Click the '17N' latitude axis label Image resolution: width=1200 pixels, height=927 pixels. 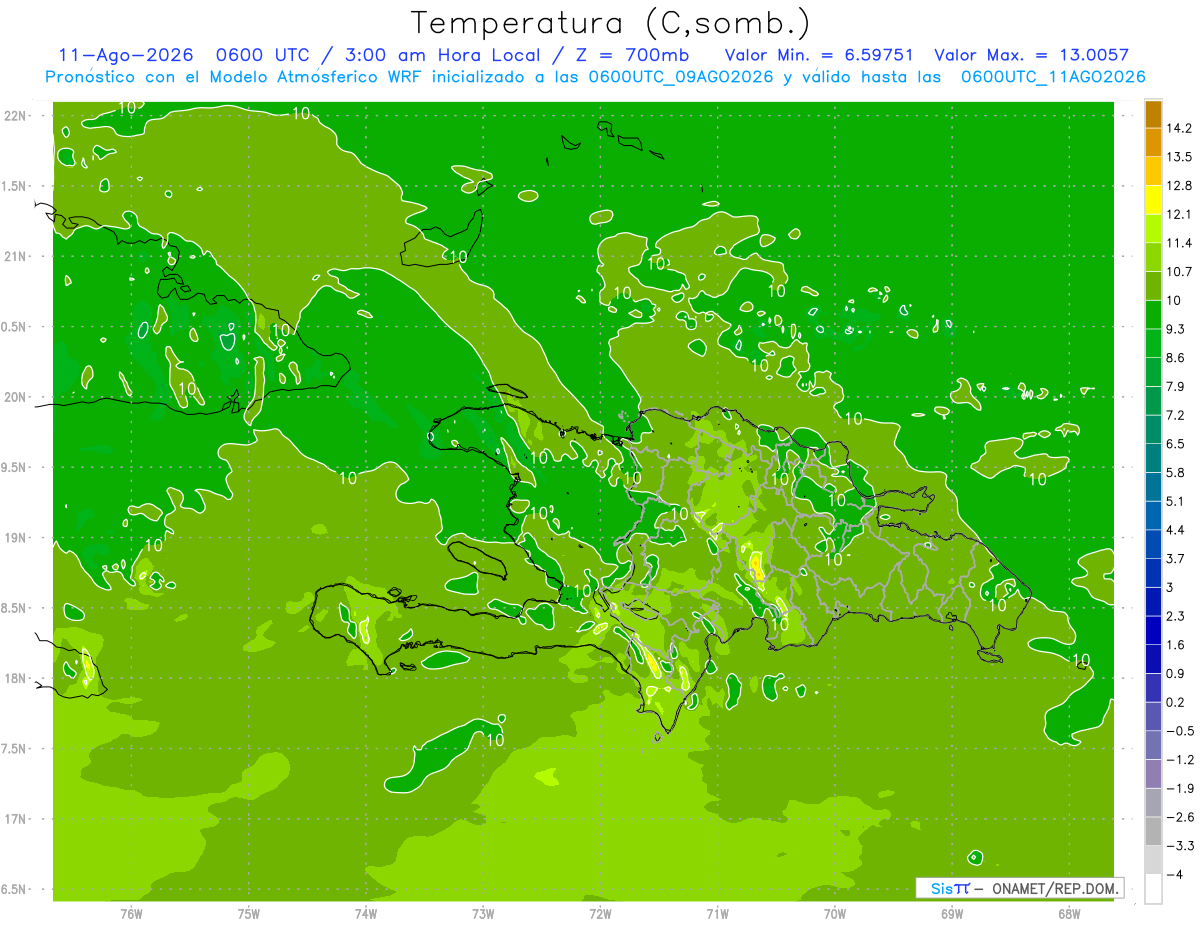17,819
